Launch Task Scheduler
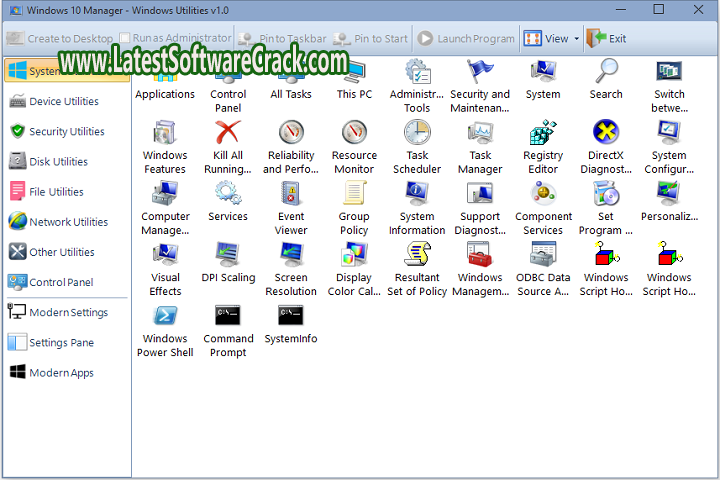The height and width of the screenshot is (480, 720). (417, 147)
